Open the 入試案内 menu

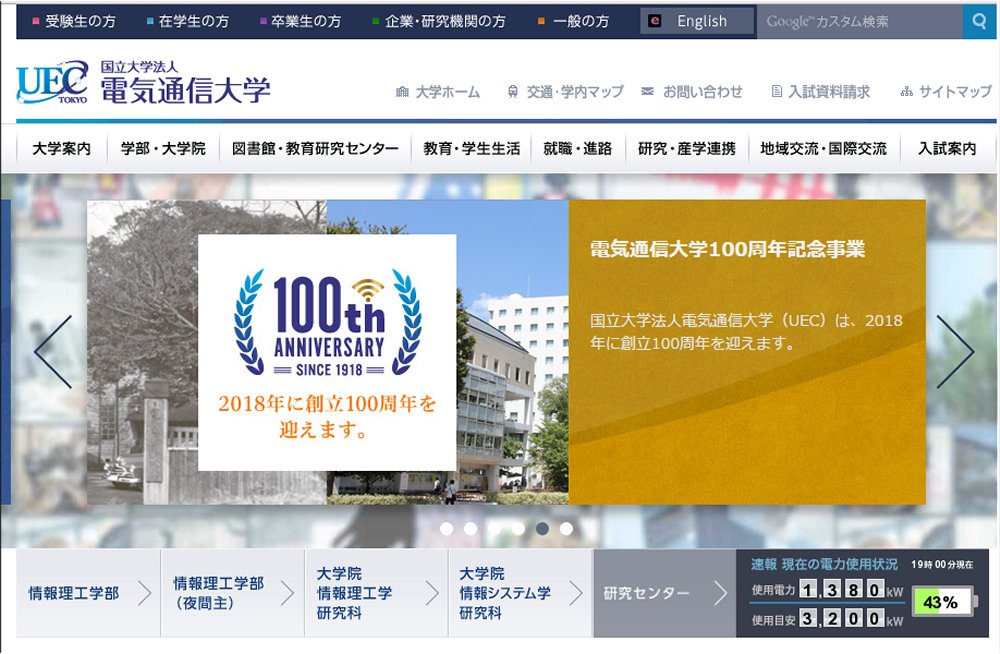[947, 148]
